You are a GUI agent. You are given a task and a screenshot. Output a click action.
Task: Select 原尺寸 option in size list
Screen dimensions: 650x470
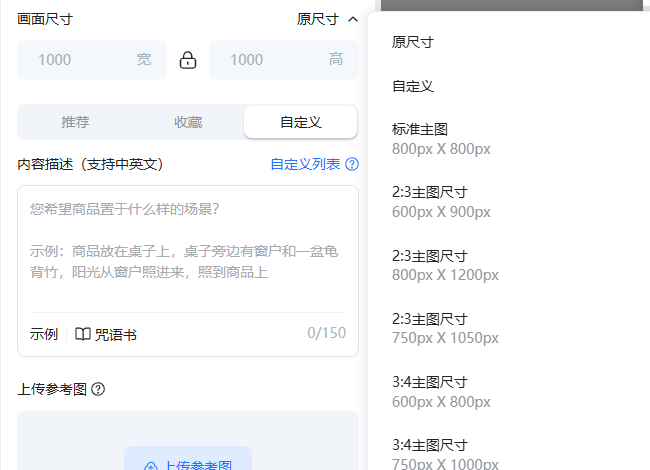(413, 42)
